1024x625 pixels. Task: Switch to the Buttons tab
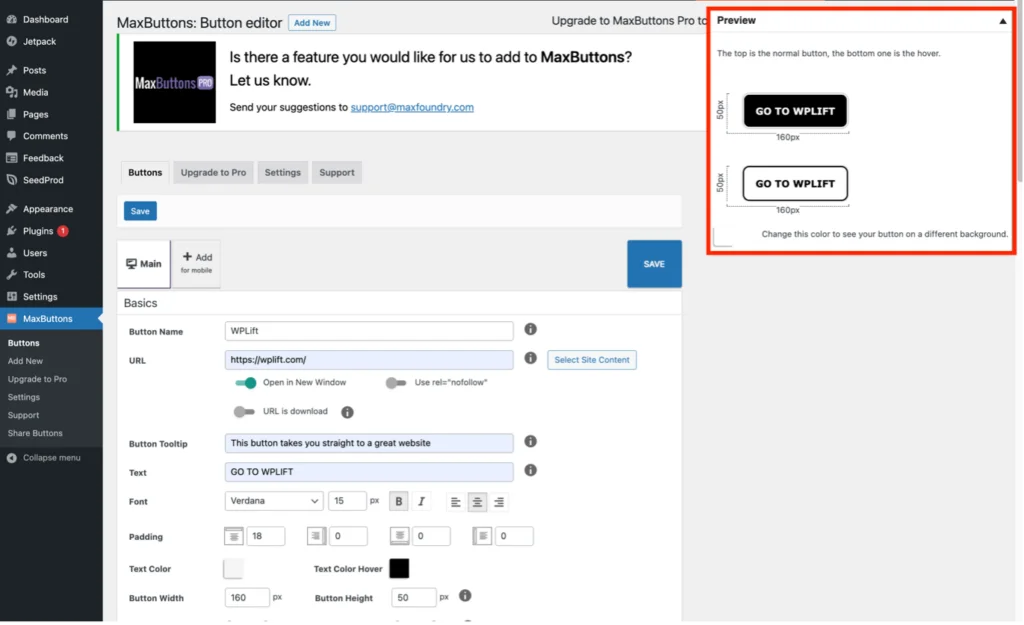145,172
